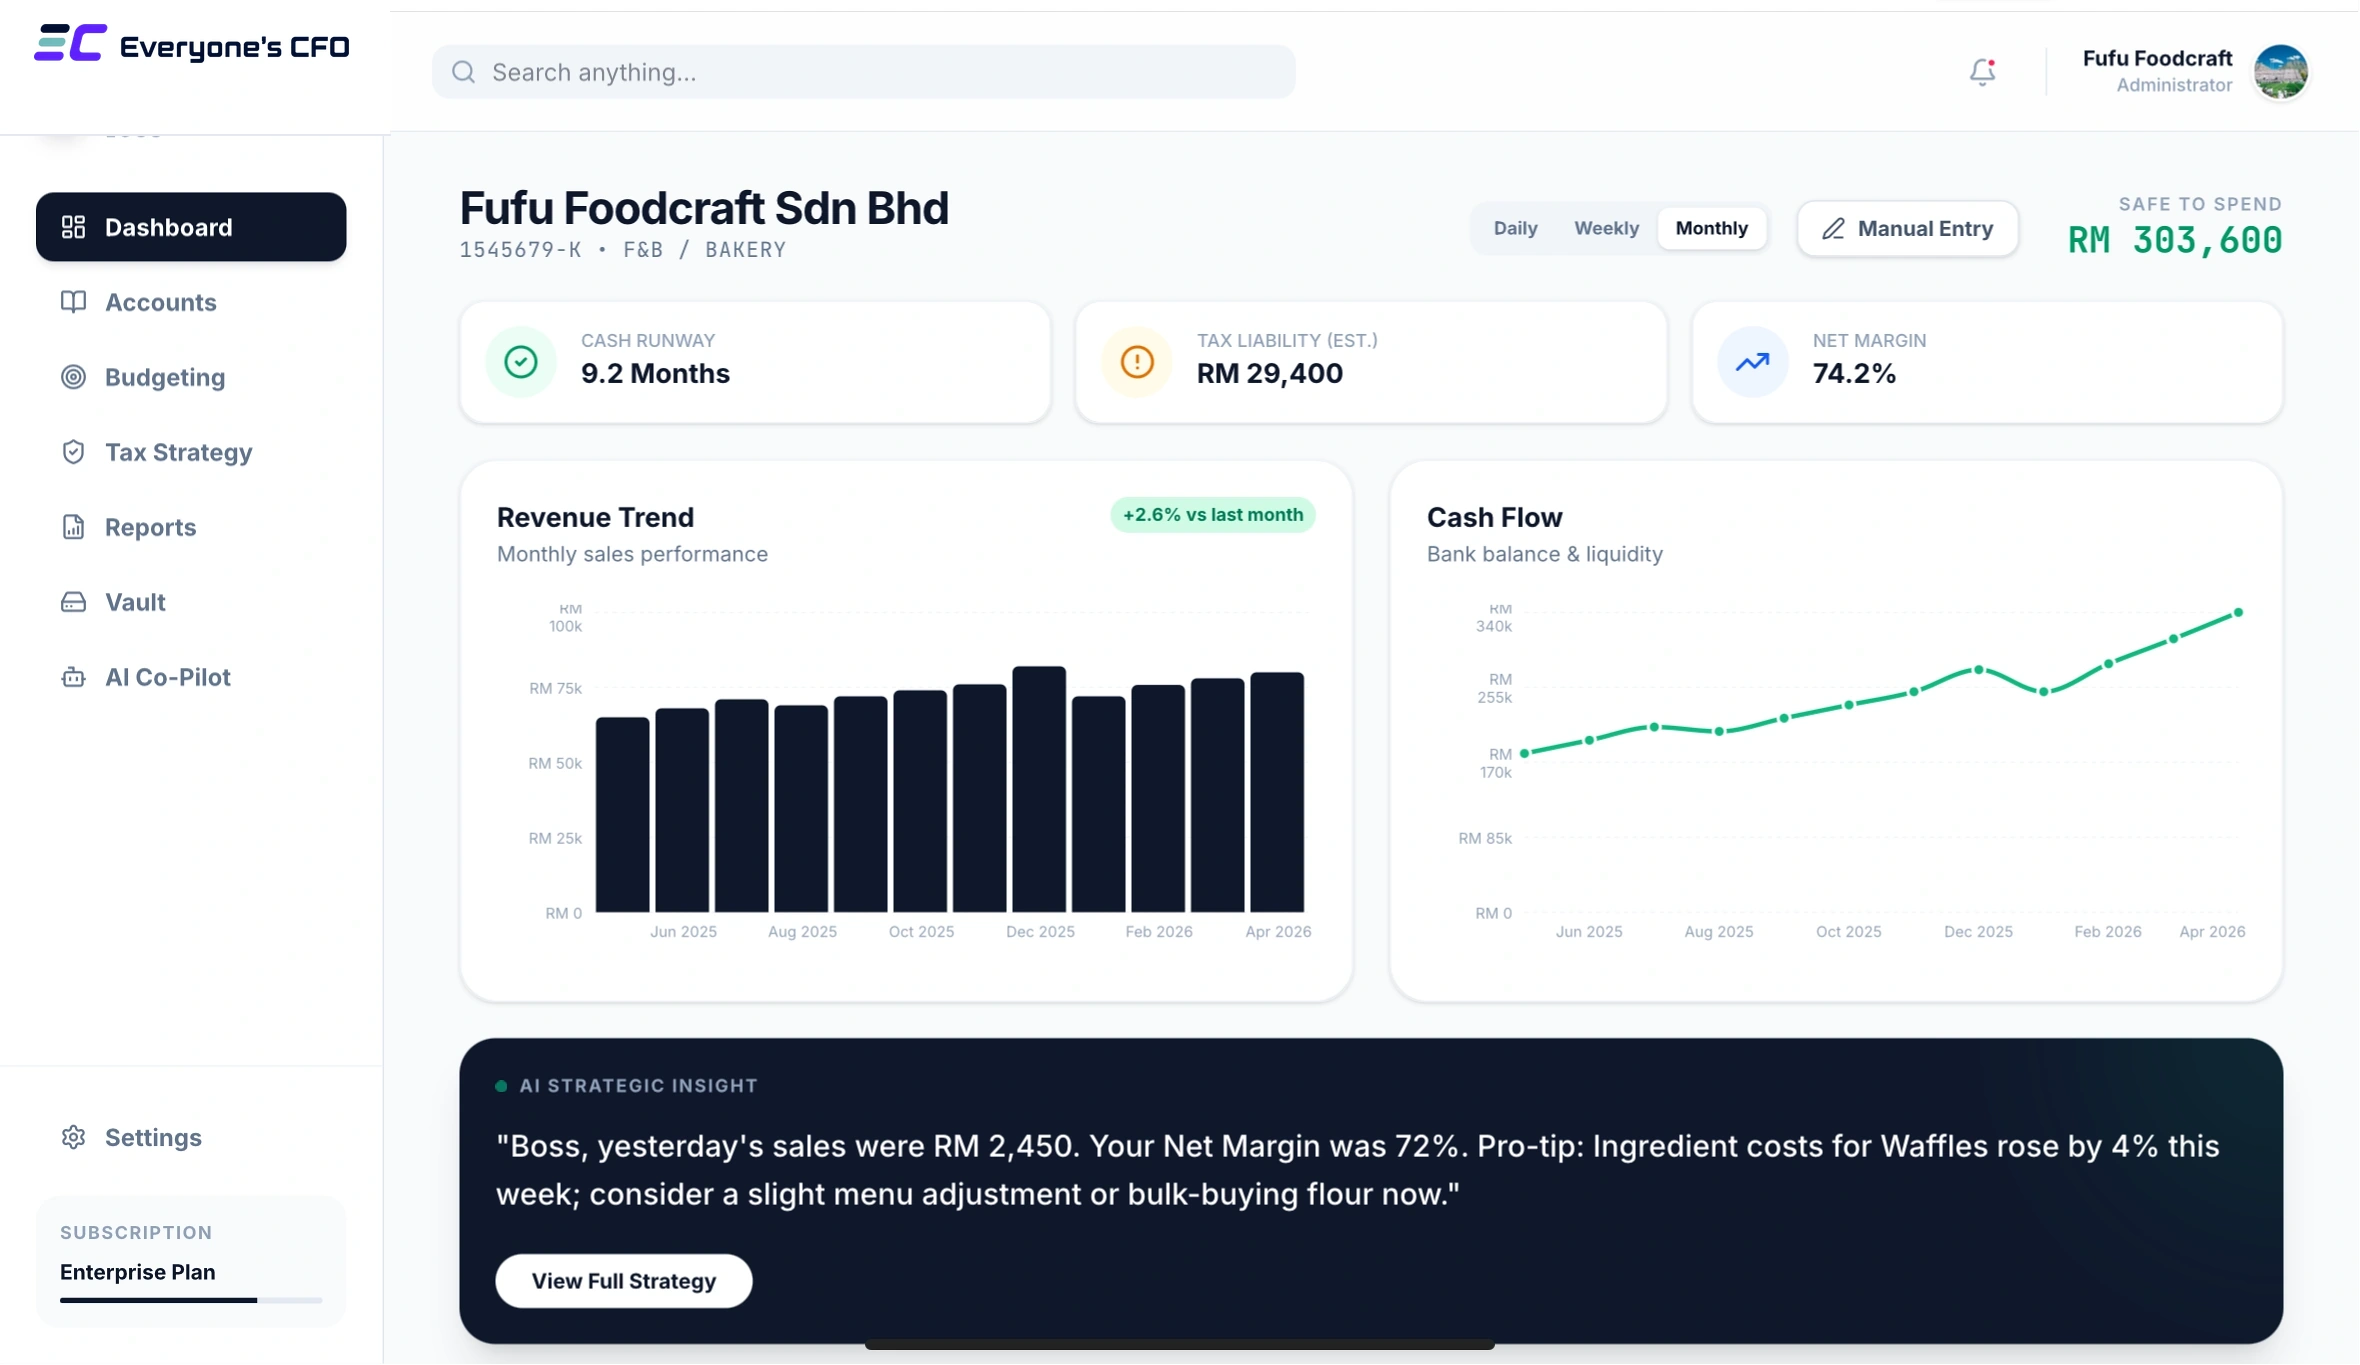Click the +2.6% vs last month badge
The width and height of the screenshot is (2360, 1365).
1212,515
